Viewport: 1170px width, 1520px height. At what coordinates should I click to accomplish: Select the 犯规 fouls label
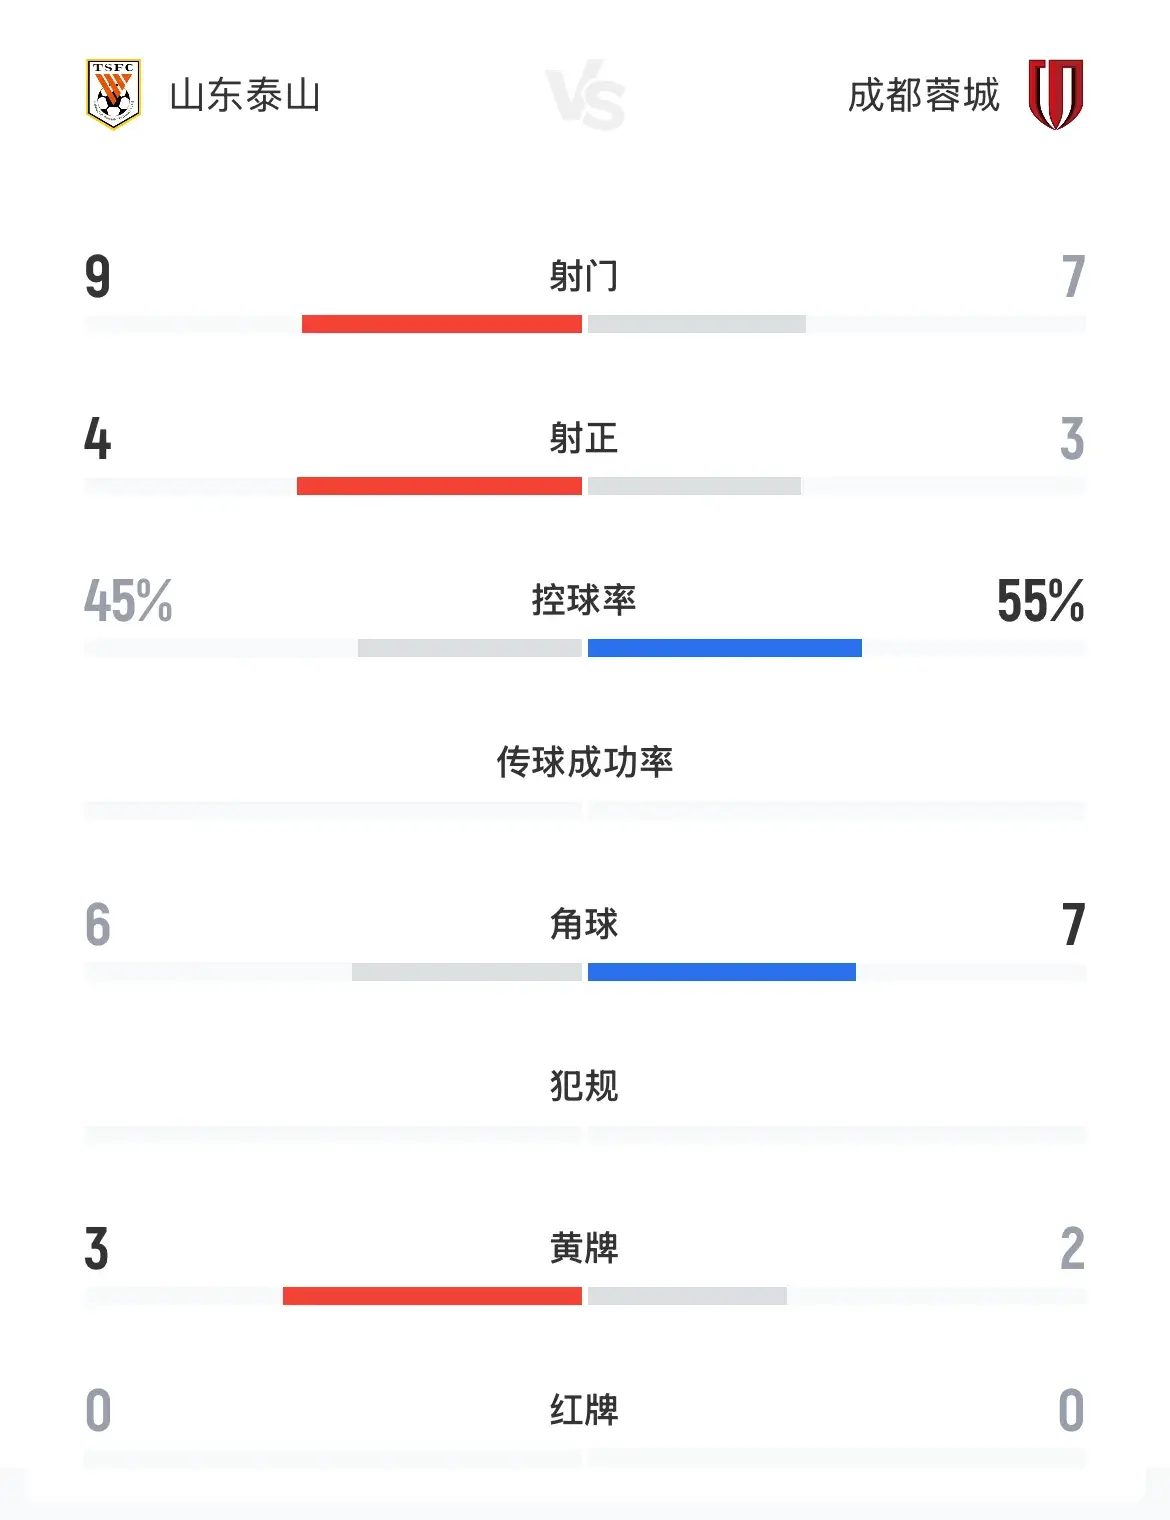click(584, 1086)
